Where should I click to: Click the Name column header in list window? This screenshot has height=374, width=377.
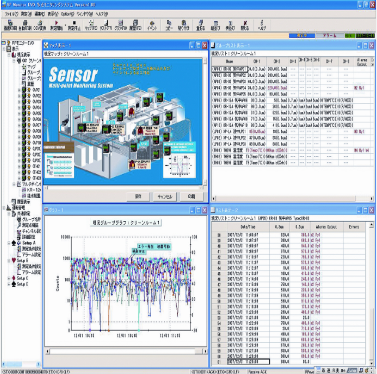coord(229,61)
